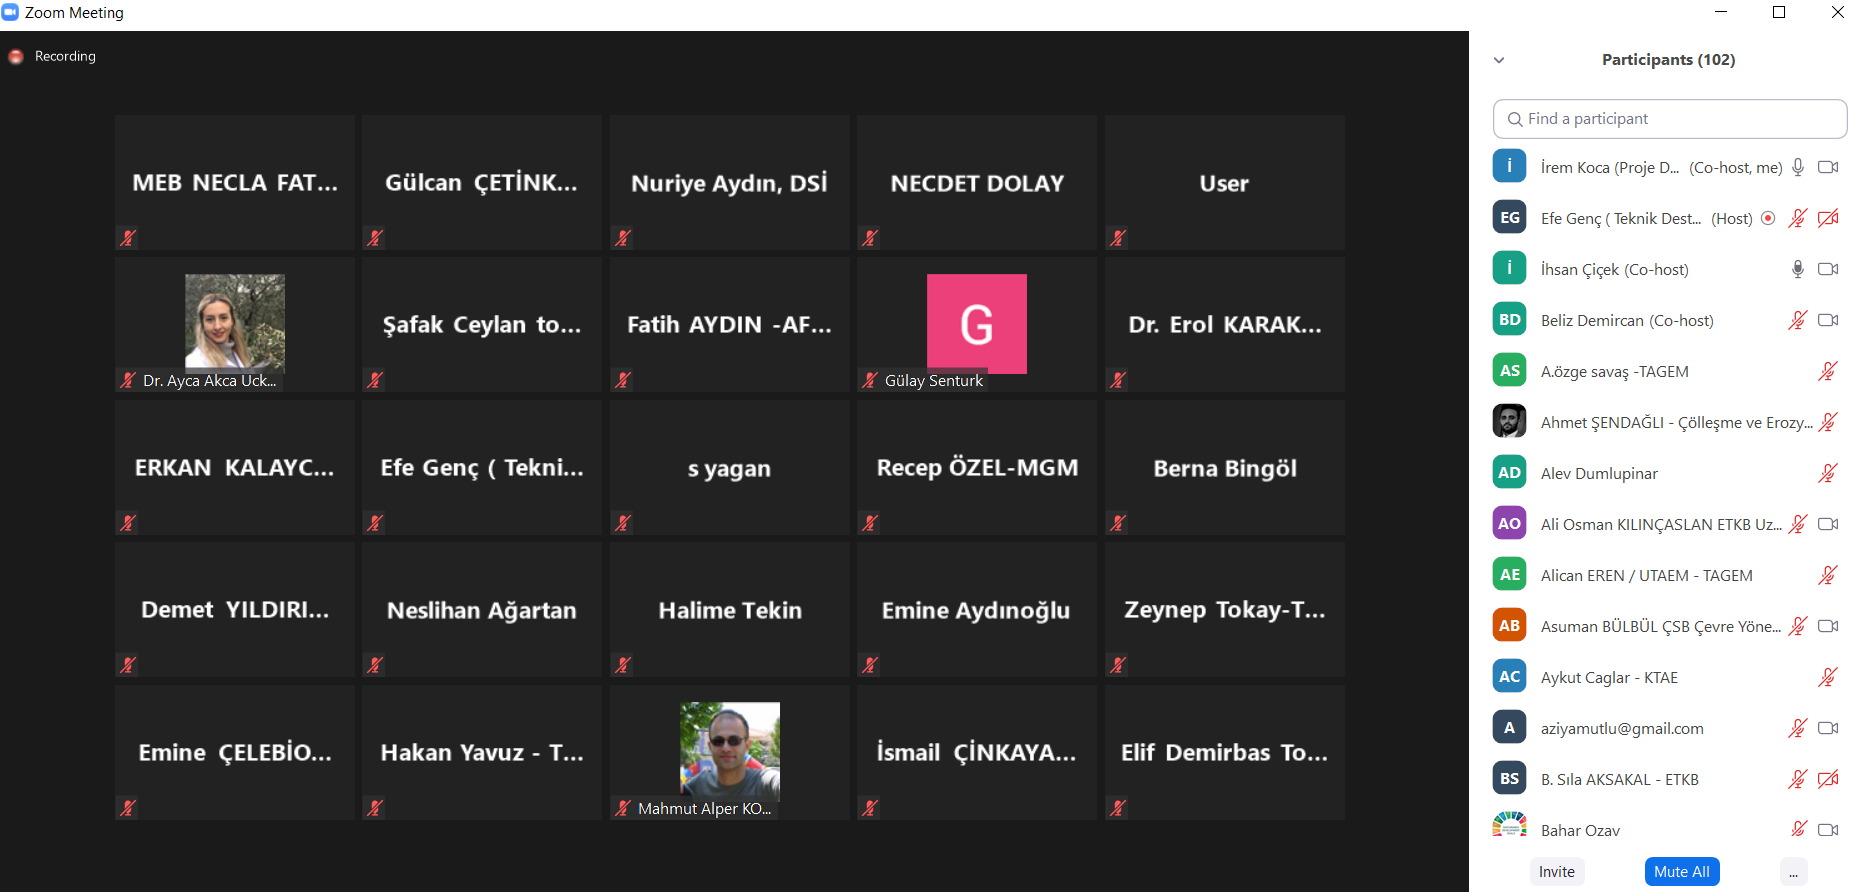Select the Hakan Yavuz video tile

482,752
